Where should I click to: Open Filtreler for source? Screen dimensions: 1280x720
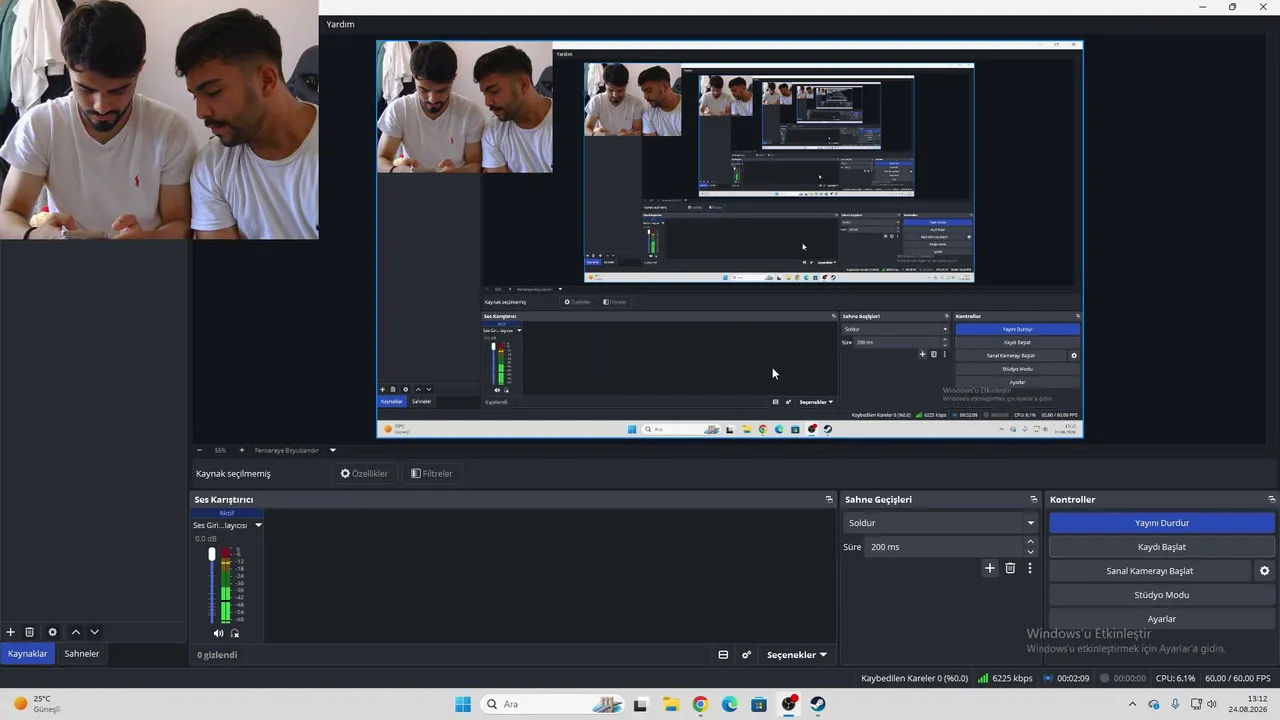click(432, 474)
